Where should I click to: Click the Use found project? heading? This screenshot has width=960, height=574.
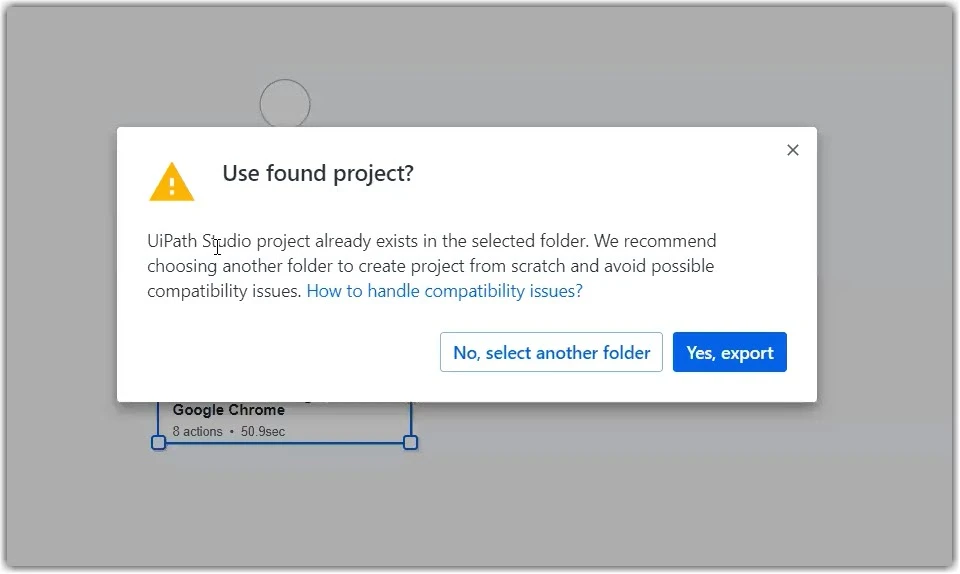pyautogui.click(x=318, y=173)
